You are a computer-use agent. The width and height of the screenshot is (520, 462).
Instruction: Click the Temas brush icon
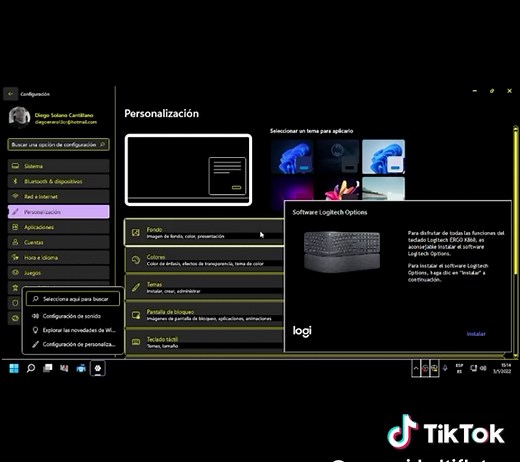(x=136, y=287)
